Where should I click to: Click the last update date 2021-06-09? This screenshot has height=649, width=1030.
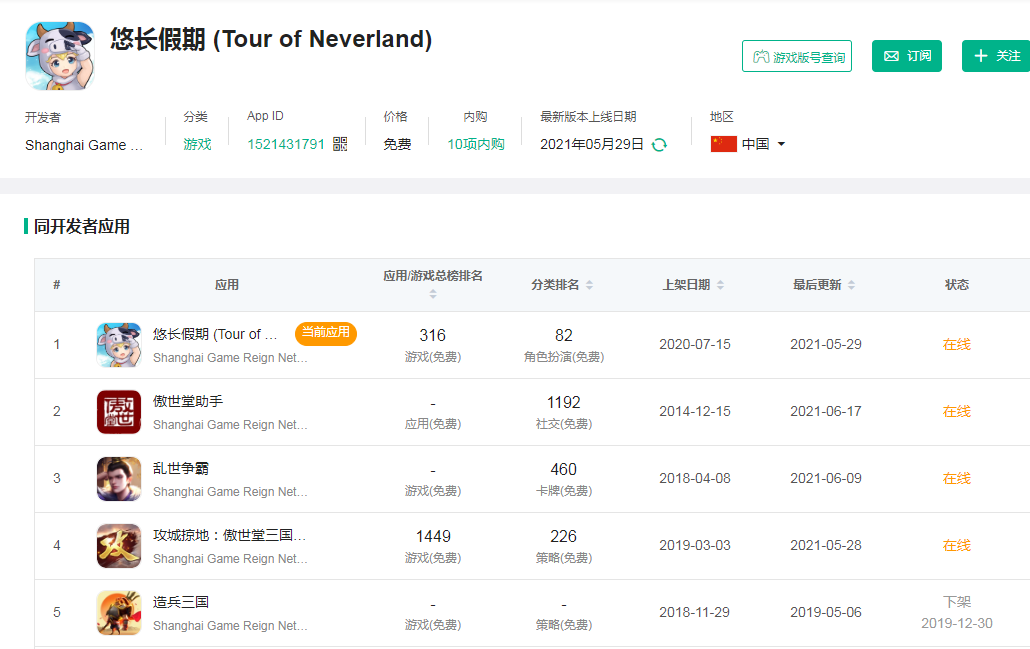point(826,478)
